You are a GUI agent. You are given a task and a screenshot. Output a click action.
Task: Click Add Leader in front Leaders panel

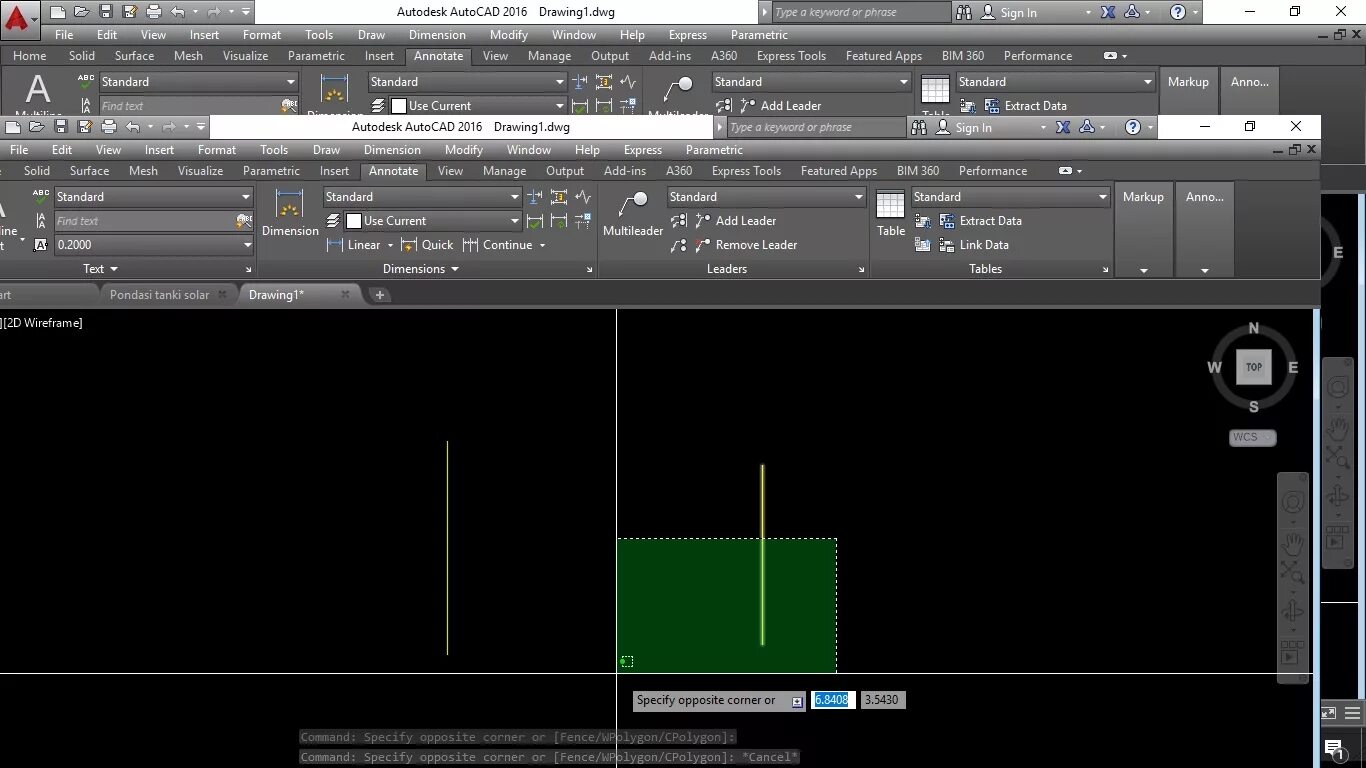pos(734,221)
